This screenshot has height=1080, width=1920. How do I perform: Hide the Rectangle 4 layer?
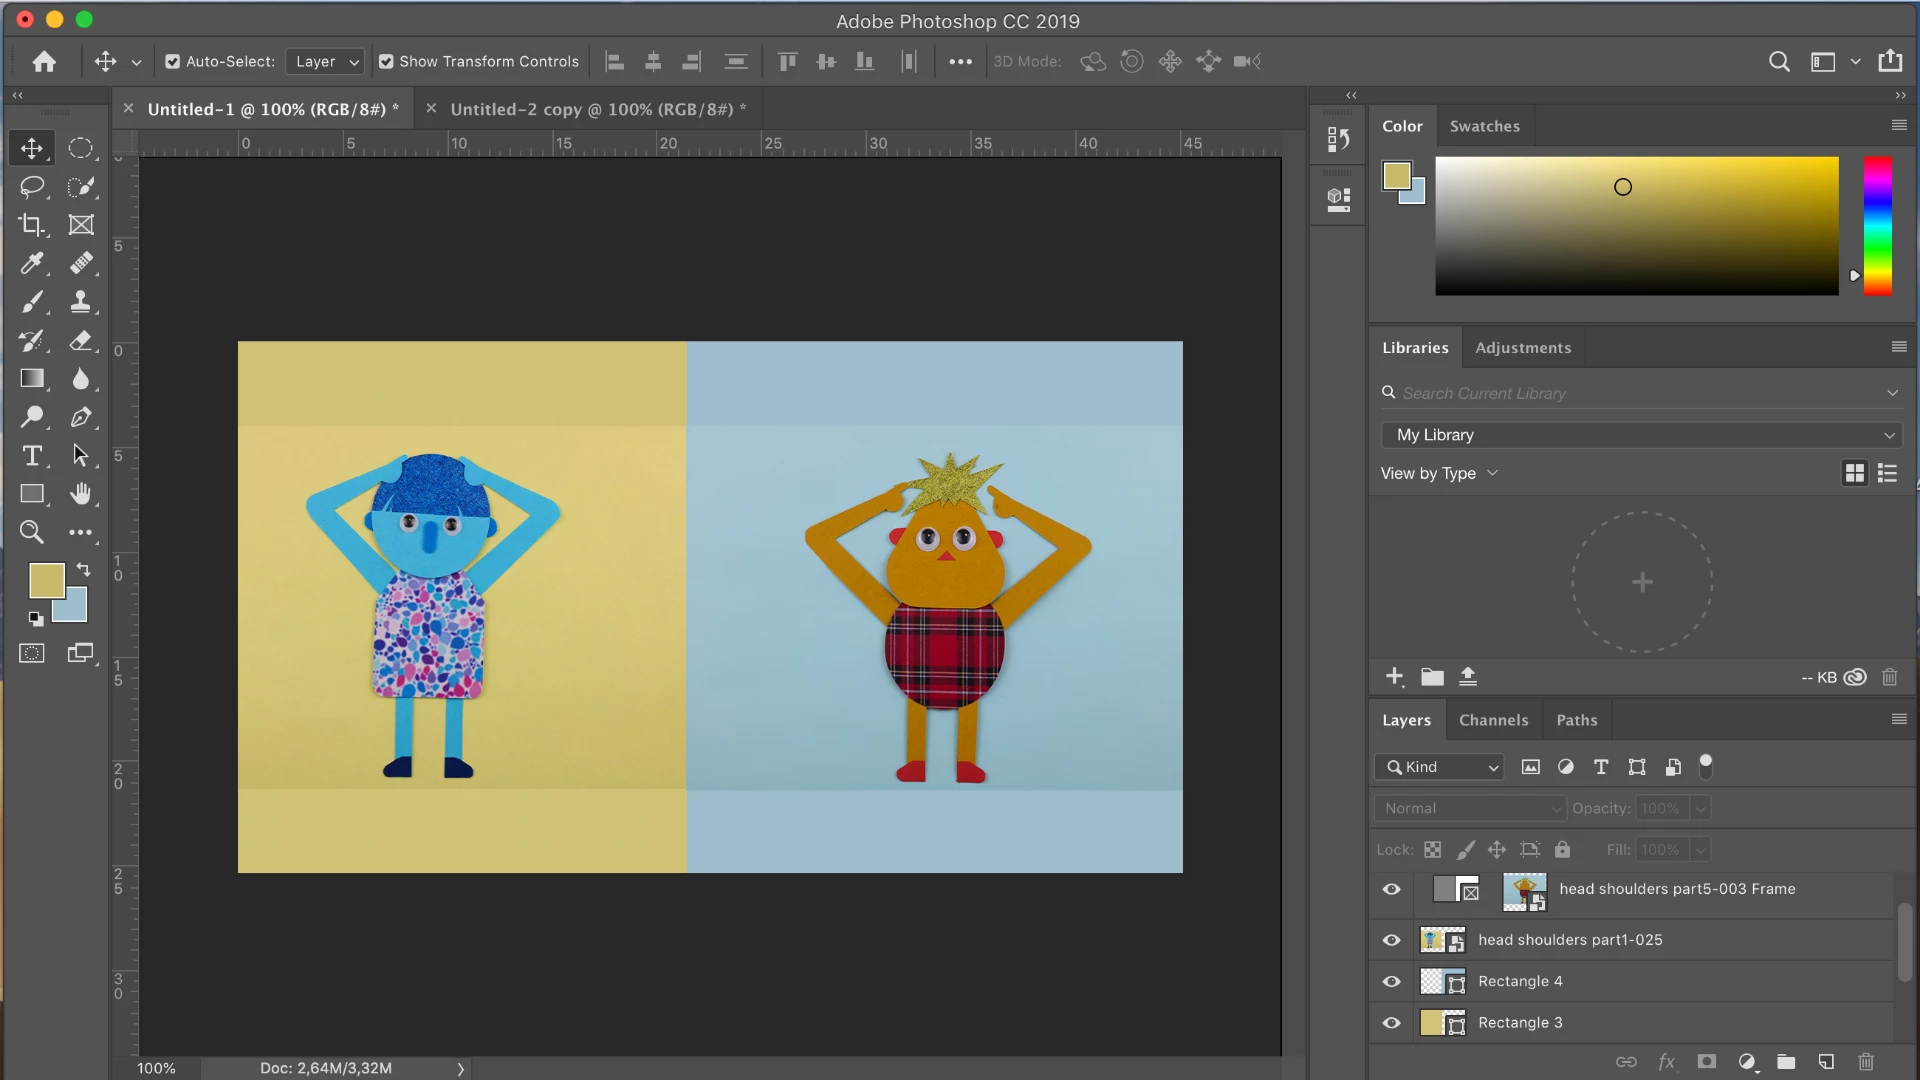[x=1391, y=982]
